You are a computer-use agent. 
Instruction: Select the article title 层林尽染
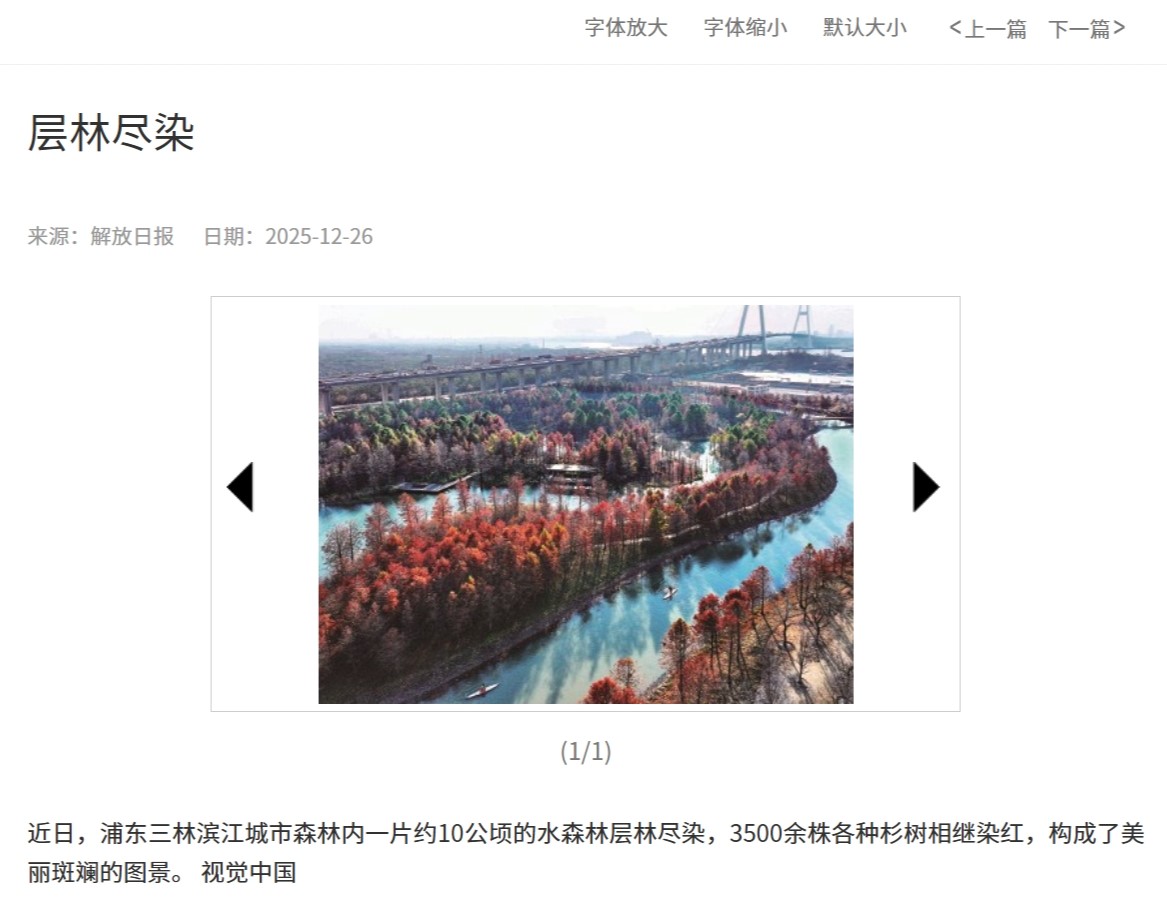(x=111, y=133)
